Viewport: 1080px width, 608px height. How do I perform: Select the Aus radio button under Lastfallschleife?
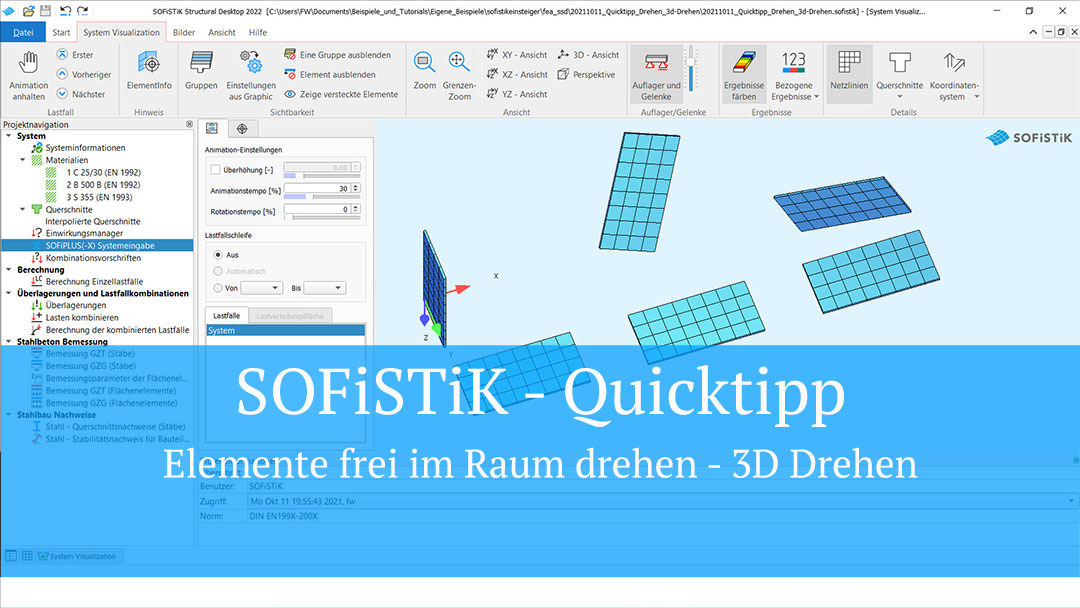216,254
